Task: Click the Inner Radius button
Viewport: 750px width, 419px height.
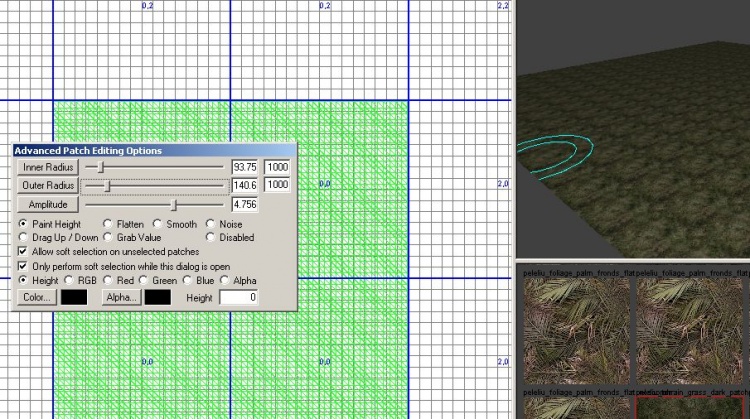Action: (x=46, y=167)
